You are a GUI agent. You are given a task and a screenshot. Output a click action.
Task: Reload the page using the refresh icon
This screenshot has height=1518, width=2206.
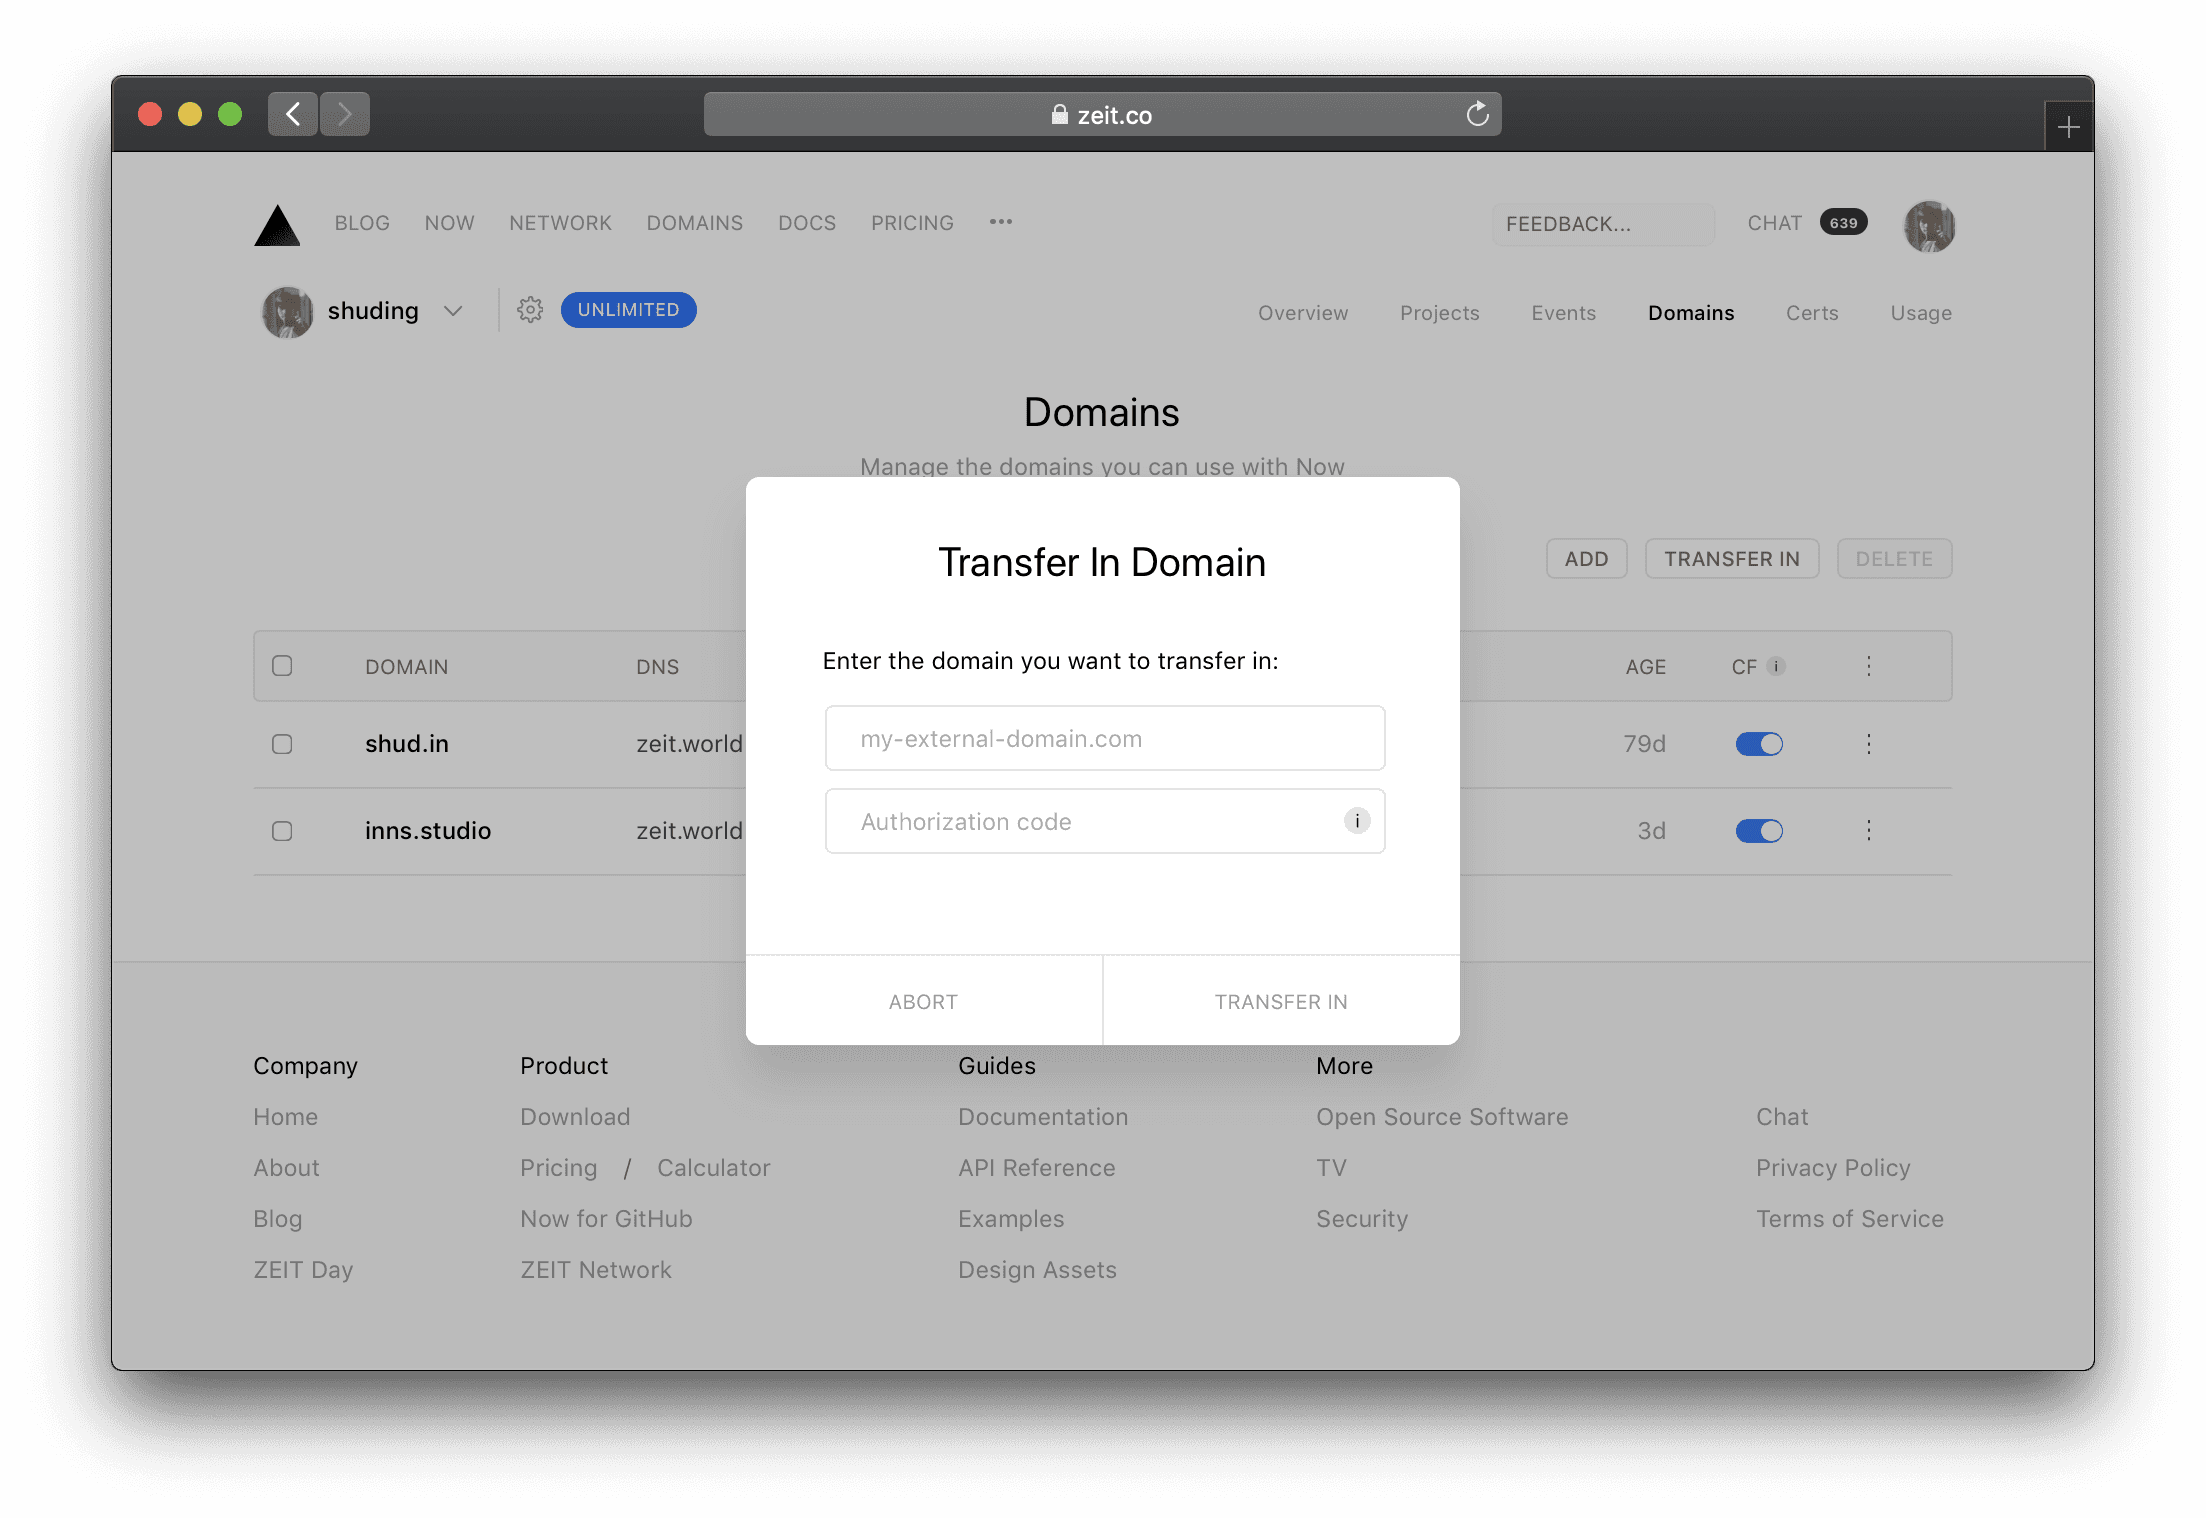coord(1477,114)
